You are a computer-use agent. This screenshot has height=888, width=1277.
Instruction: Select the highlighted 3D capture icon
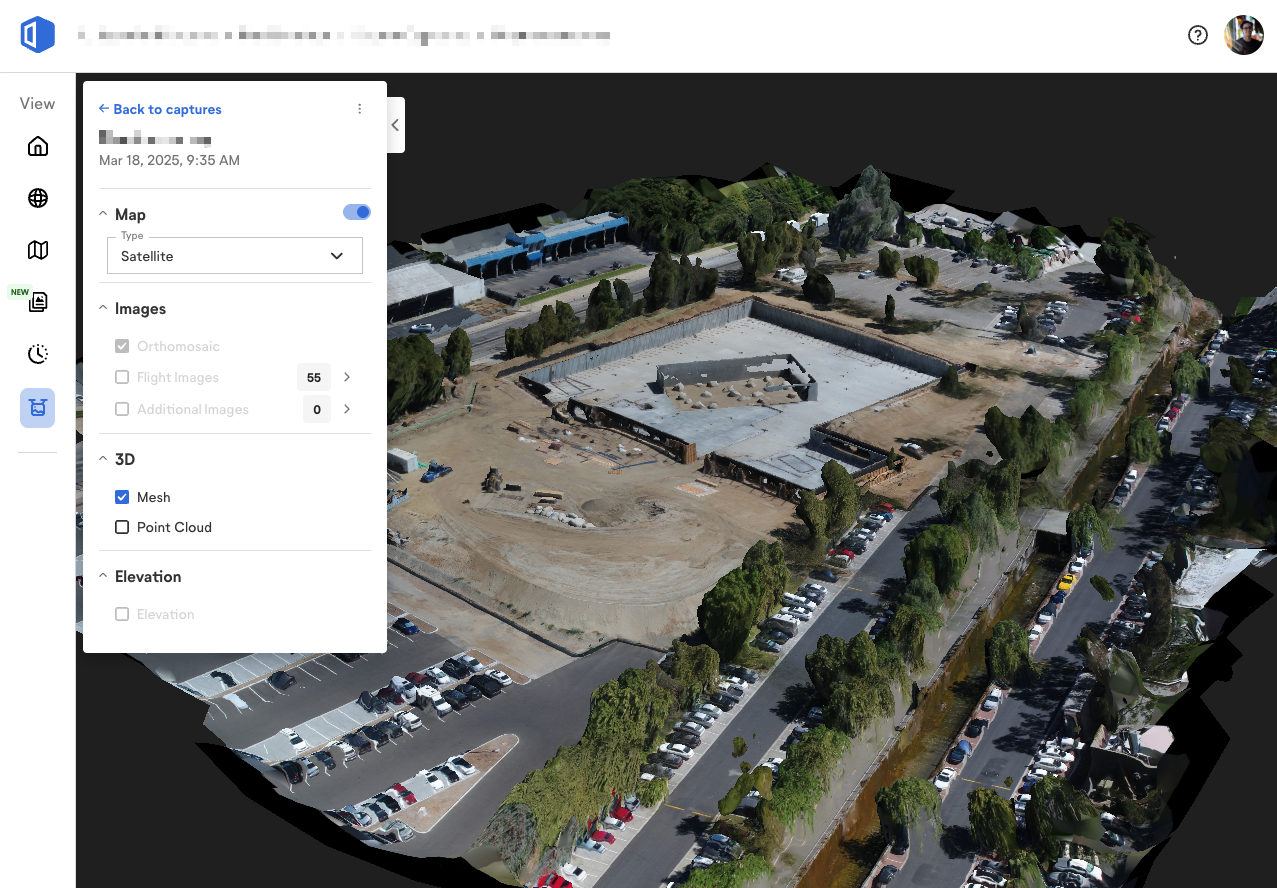click(x=38, y=408)
